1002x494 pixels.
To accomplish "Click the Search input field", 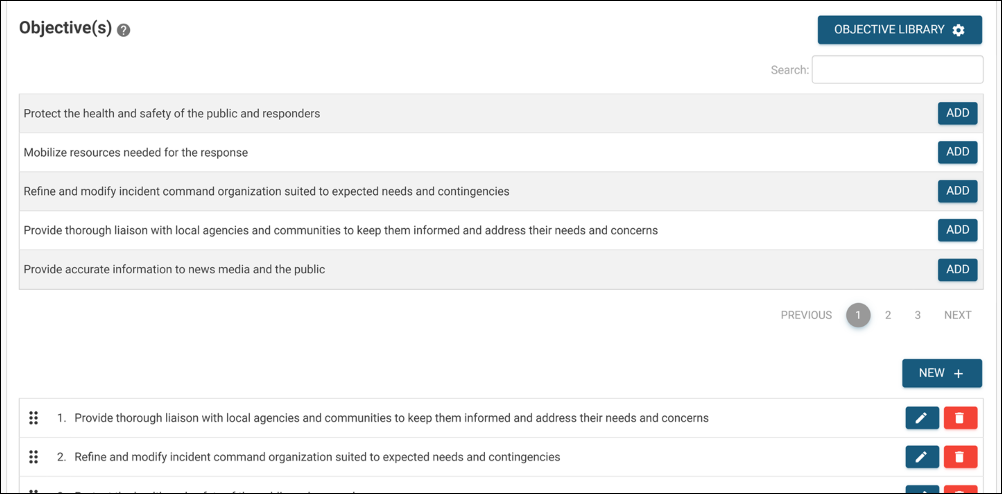I will [897, 70].
